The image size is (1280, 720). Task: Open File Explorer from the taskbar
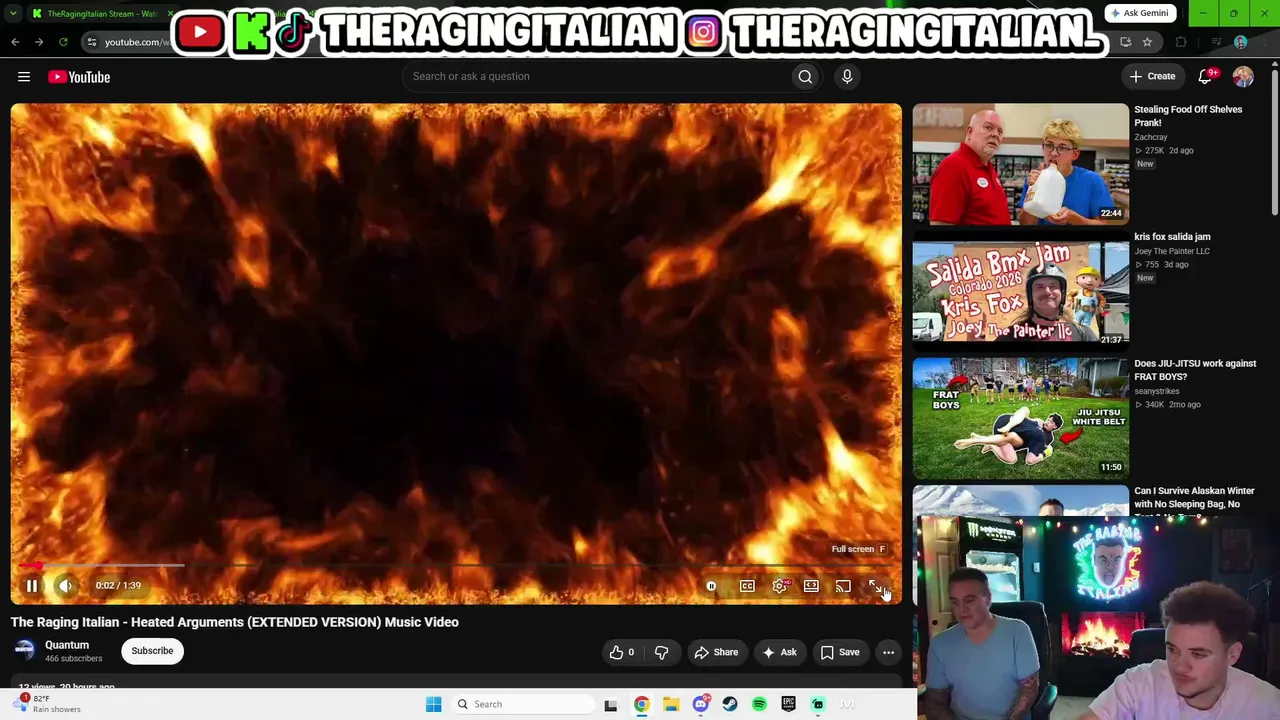(671, 704)
